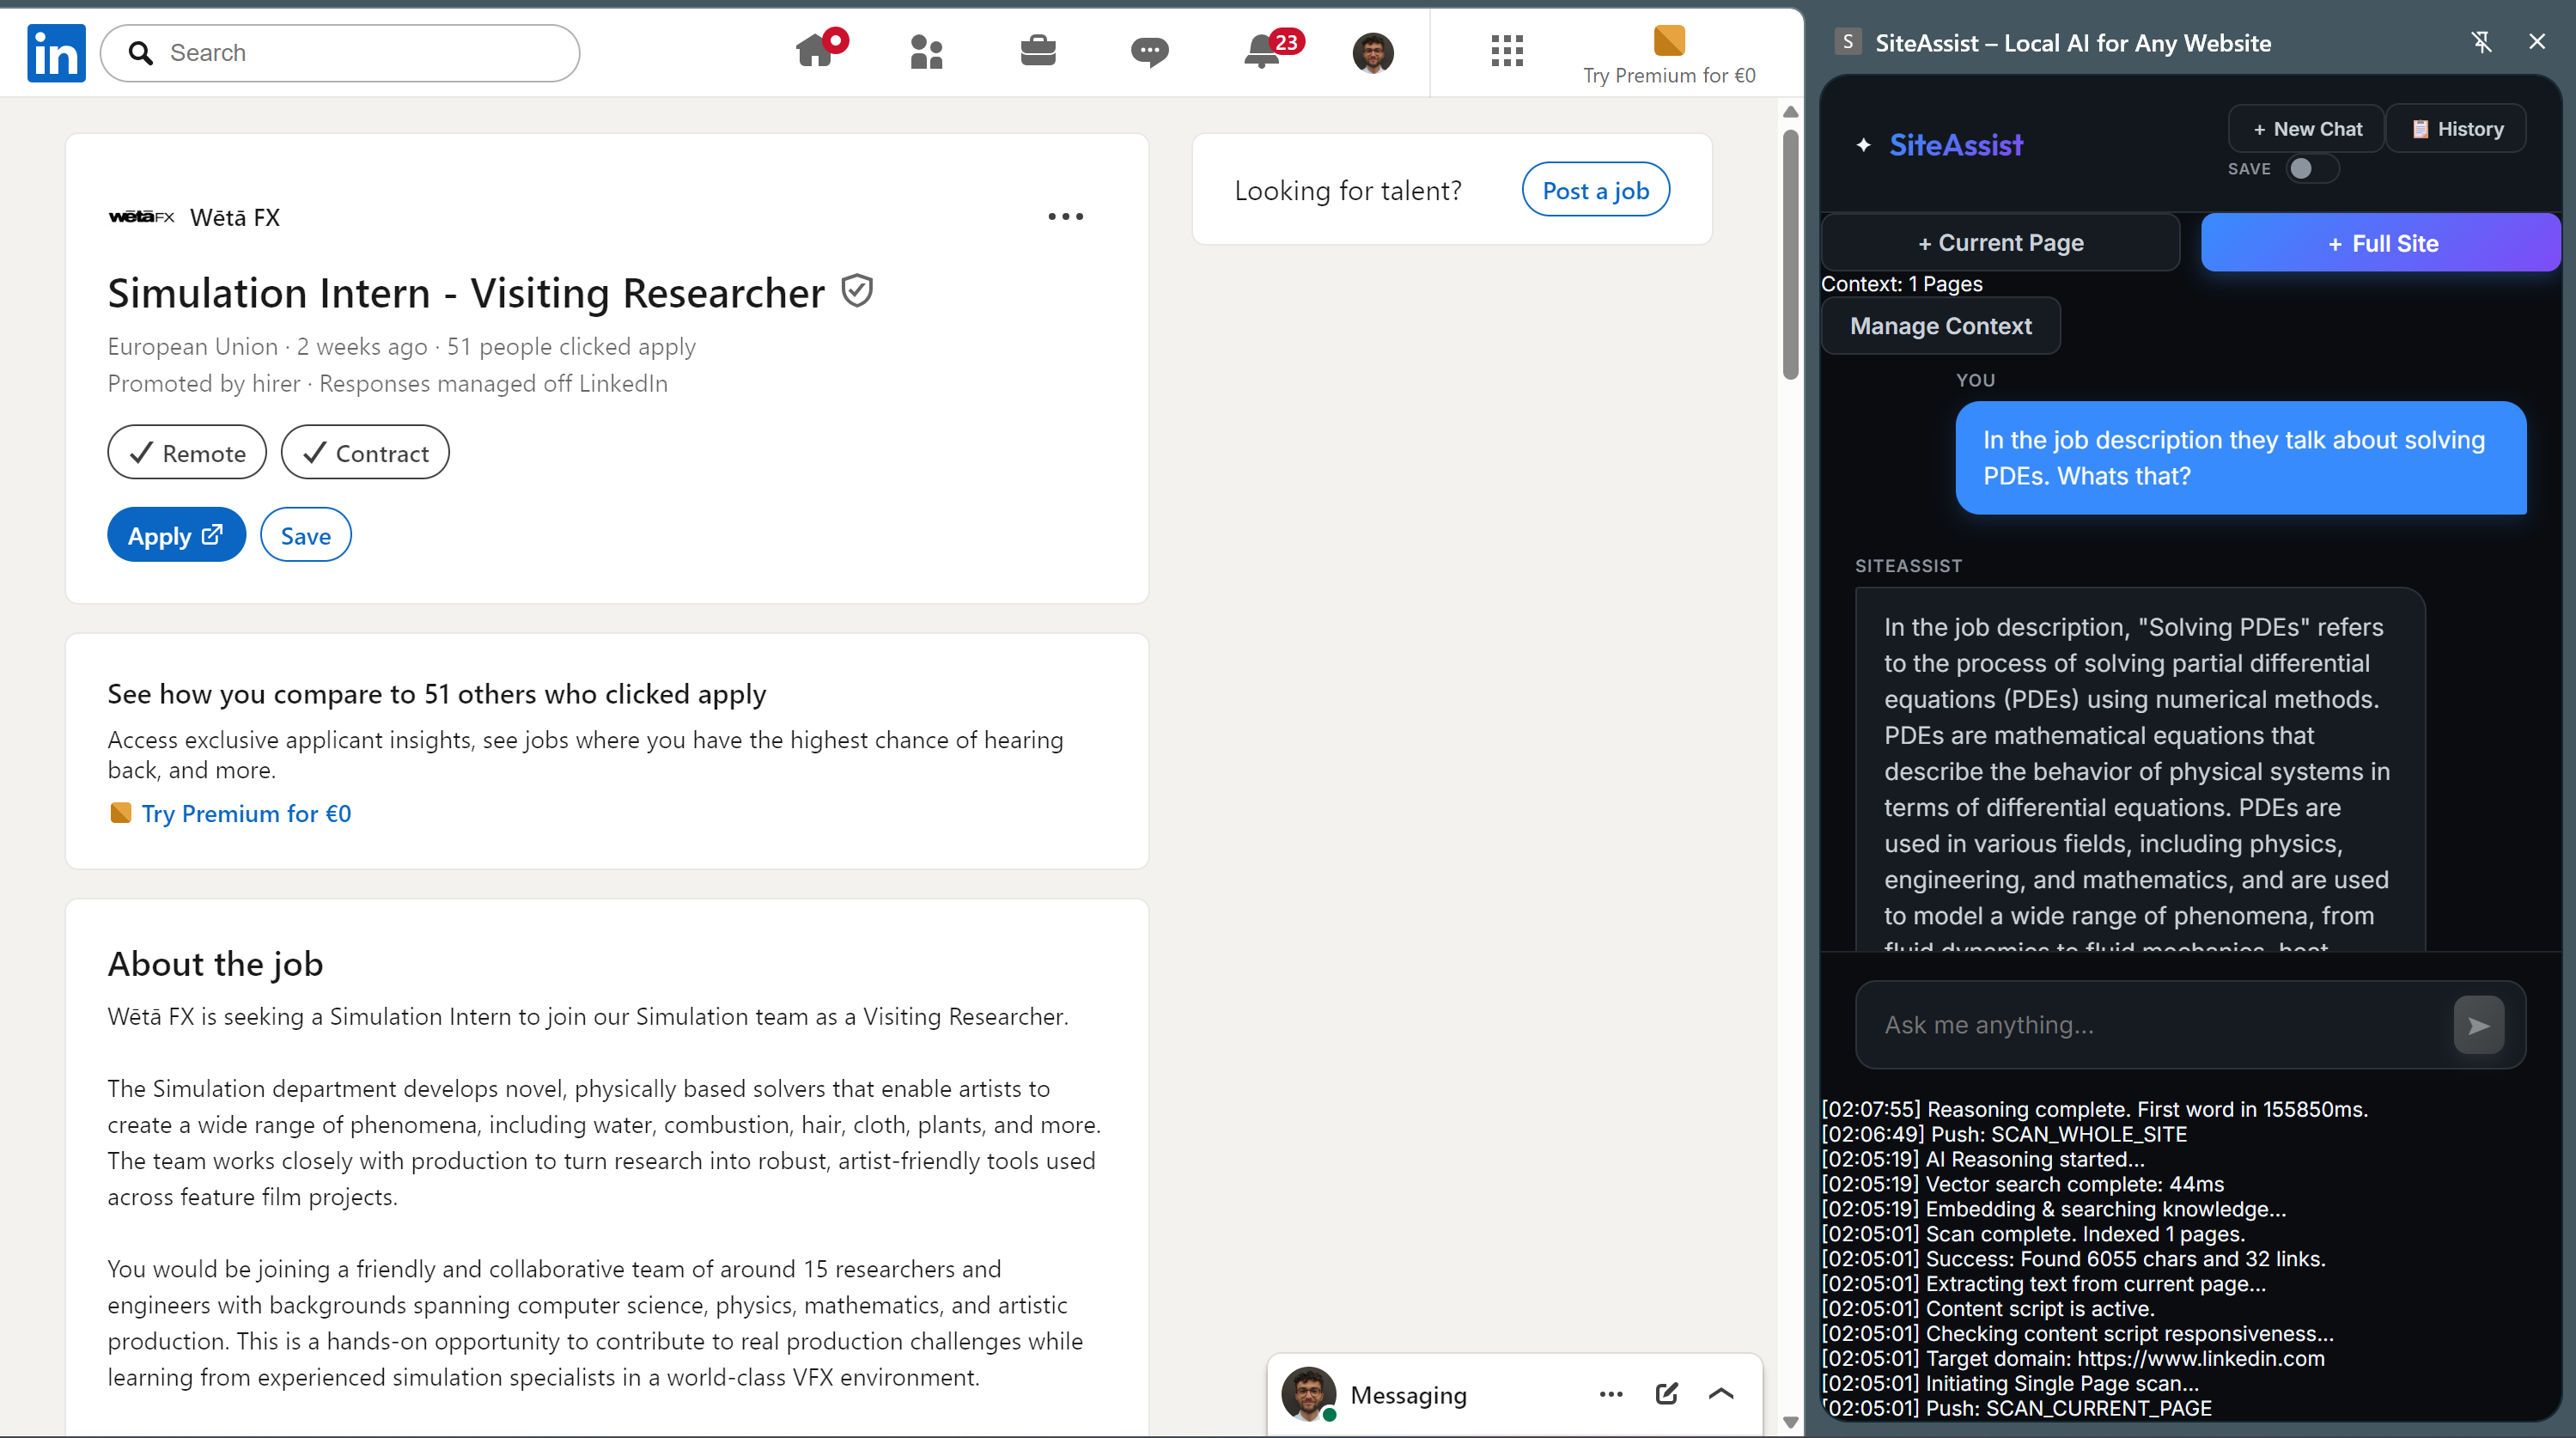
Task: Click the Premium gold icon in navbar
Action: point(1669,40)
